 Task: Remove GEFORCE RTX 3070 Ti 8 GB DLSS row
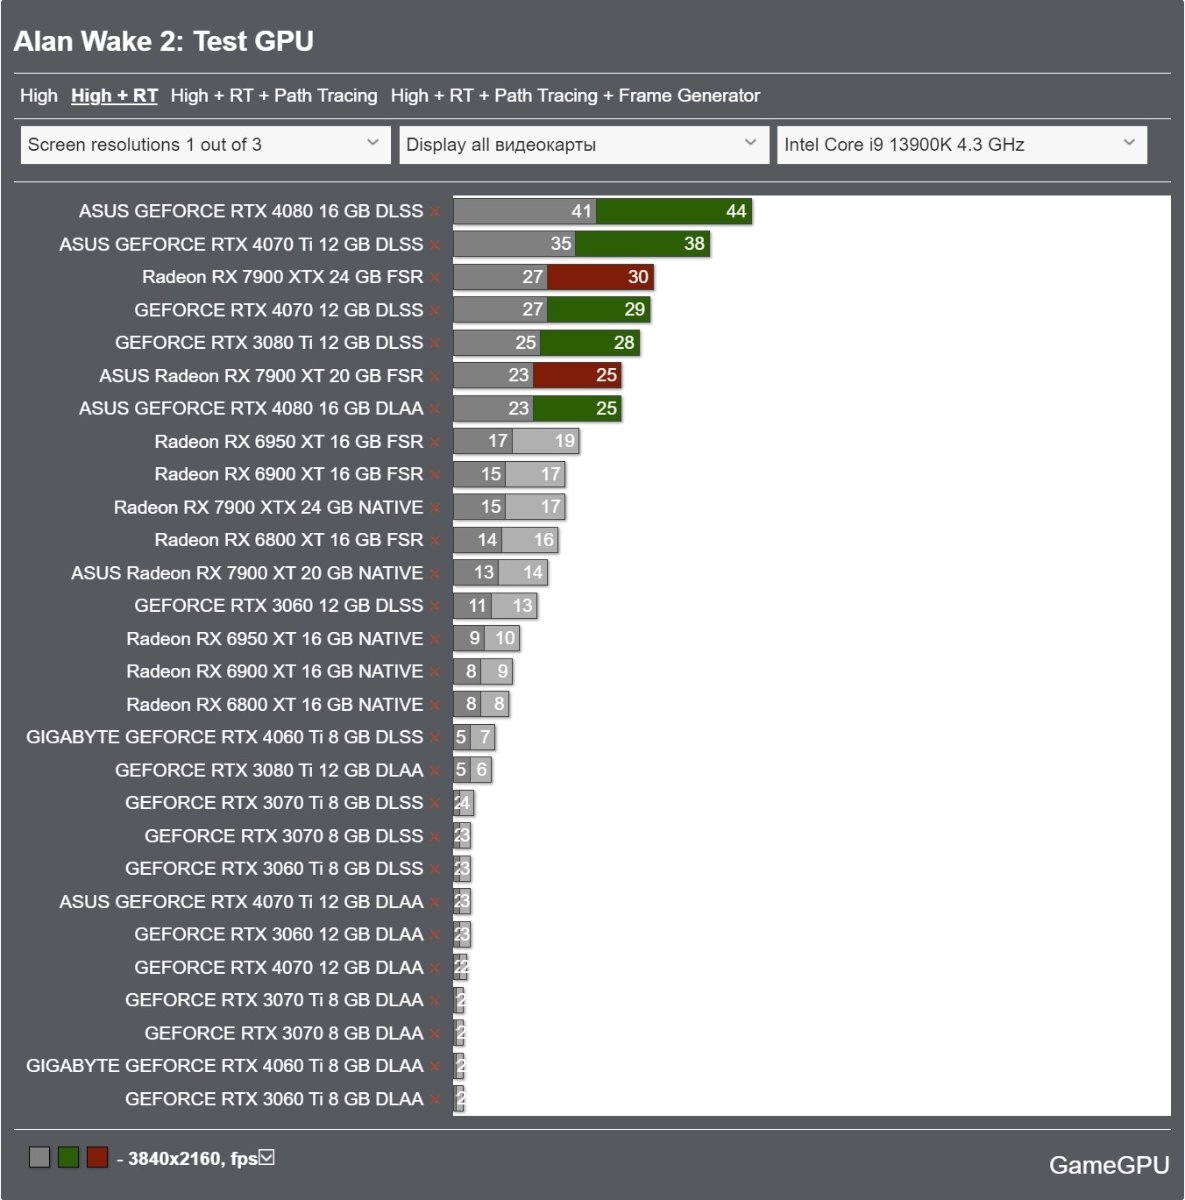point(436,803)
